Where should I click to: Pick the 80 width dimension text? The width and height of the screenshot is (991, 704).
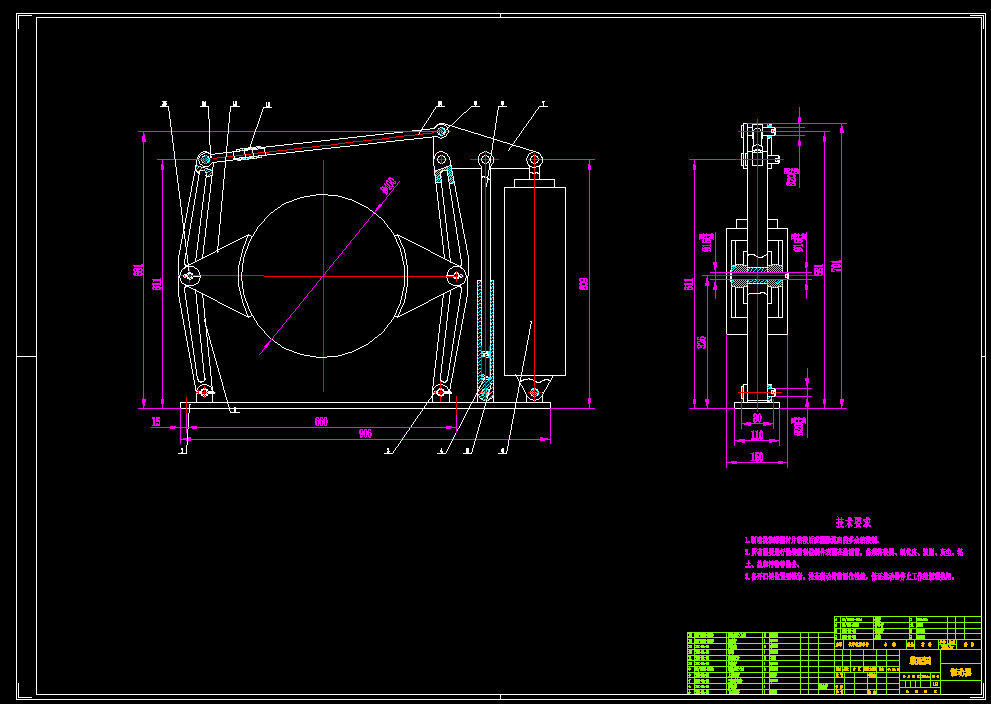(x=757, y=418)
